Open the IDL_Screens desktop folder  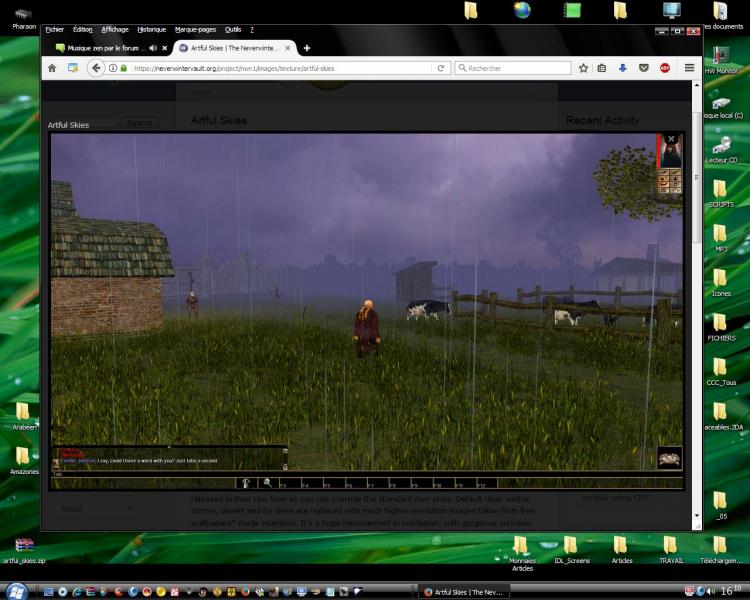pos(571,550)
